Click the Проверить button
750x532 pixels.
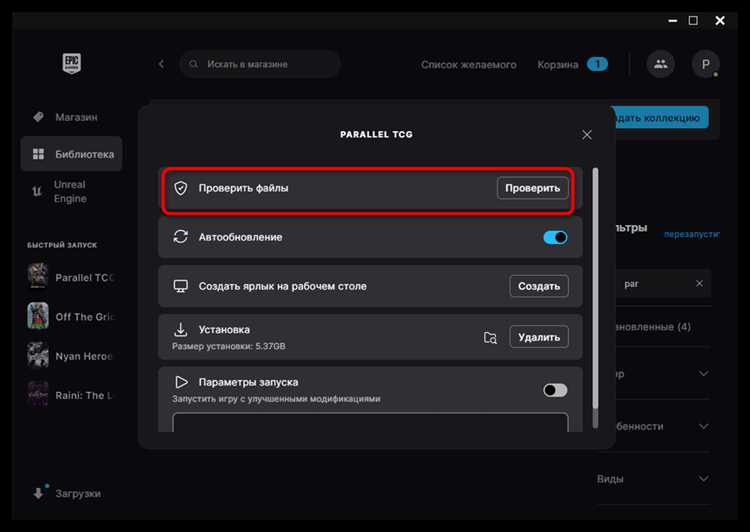532,188
